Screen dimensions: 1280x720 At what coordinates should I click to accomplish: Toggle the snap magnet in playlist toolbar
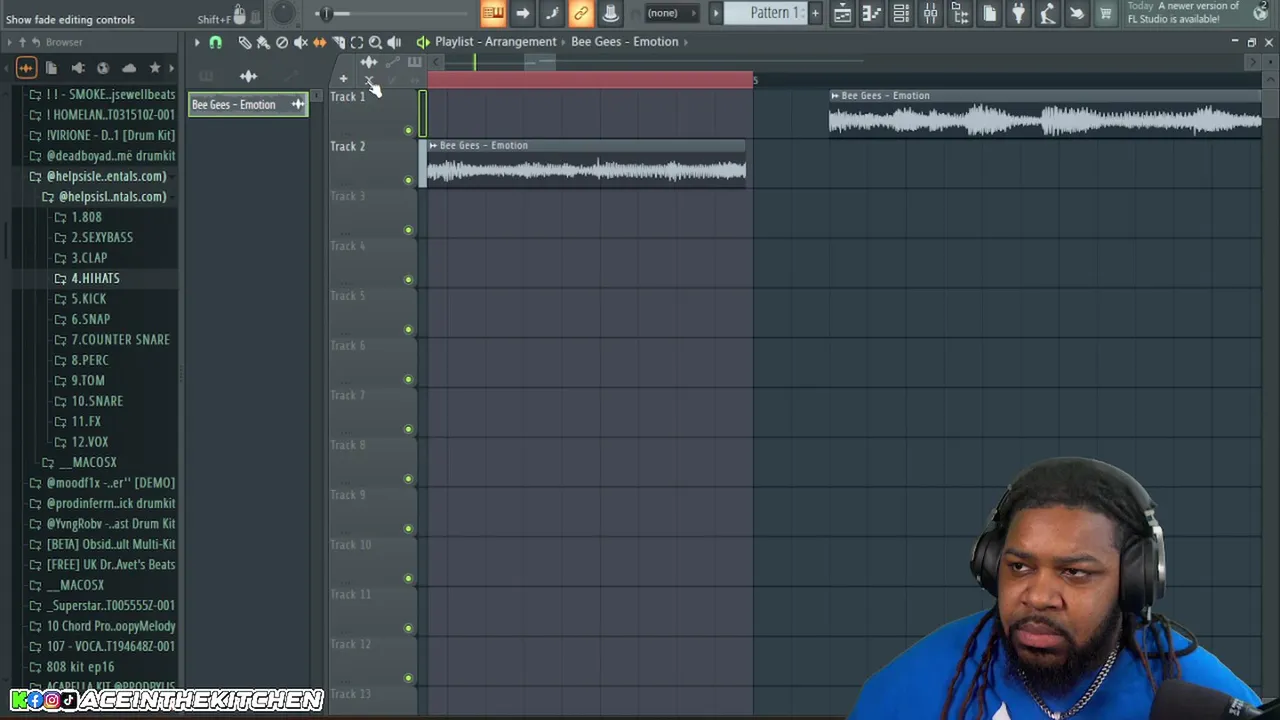point(215,42)
